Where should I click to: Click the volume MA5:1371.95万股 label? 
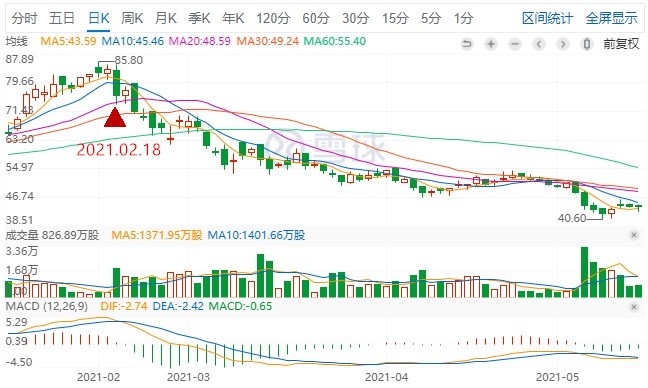point(157,235)
